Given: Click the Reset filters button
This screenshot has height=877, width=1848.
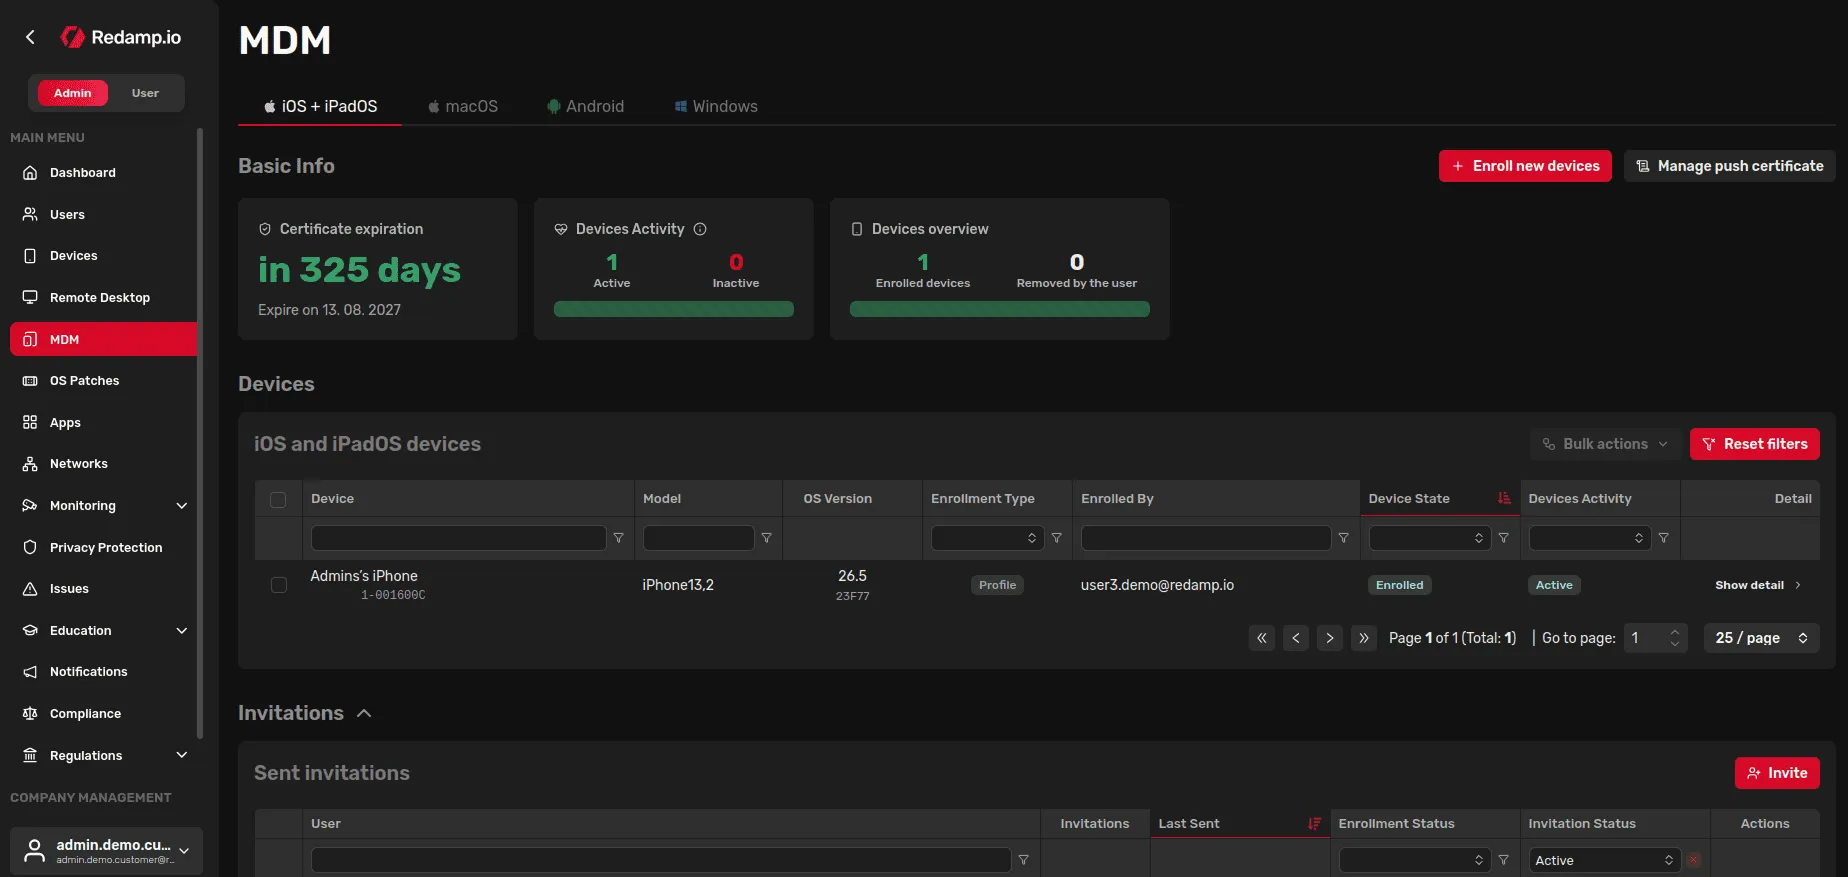Looking at the screenshot, I should pyautogui.click(x=1755, y=444).
